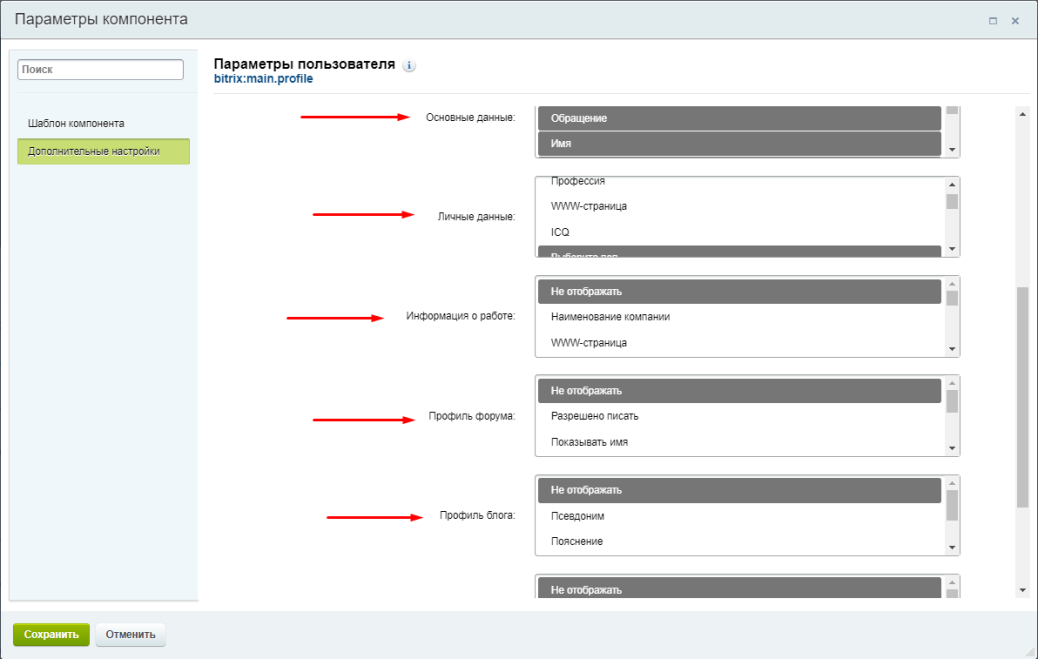Image resolution: width=1038 pixels, height=659 pixels.
Task: Click the Отменить button
Action: tap(130, 634)
